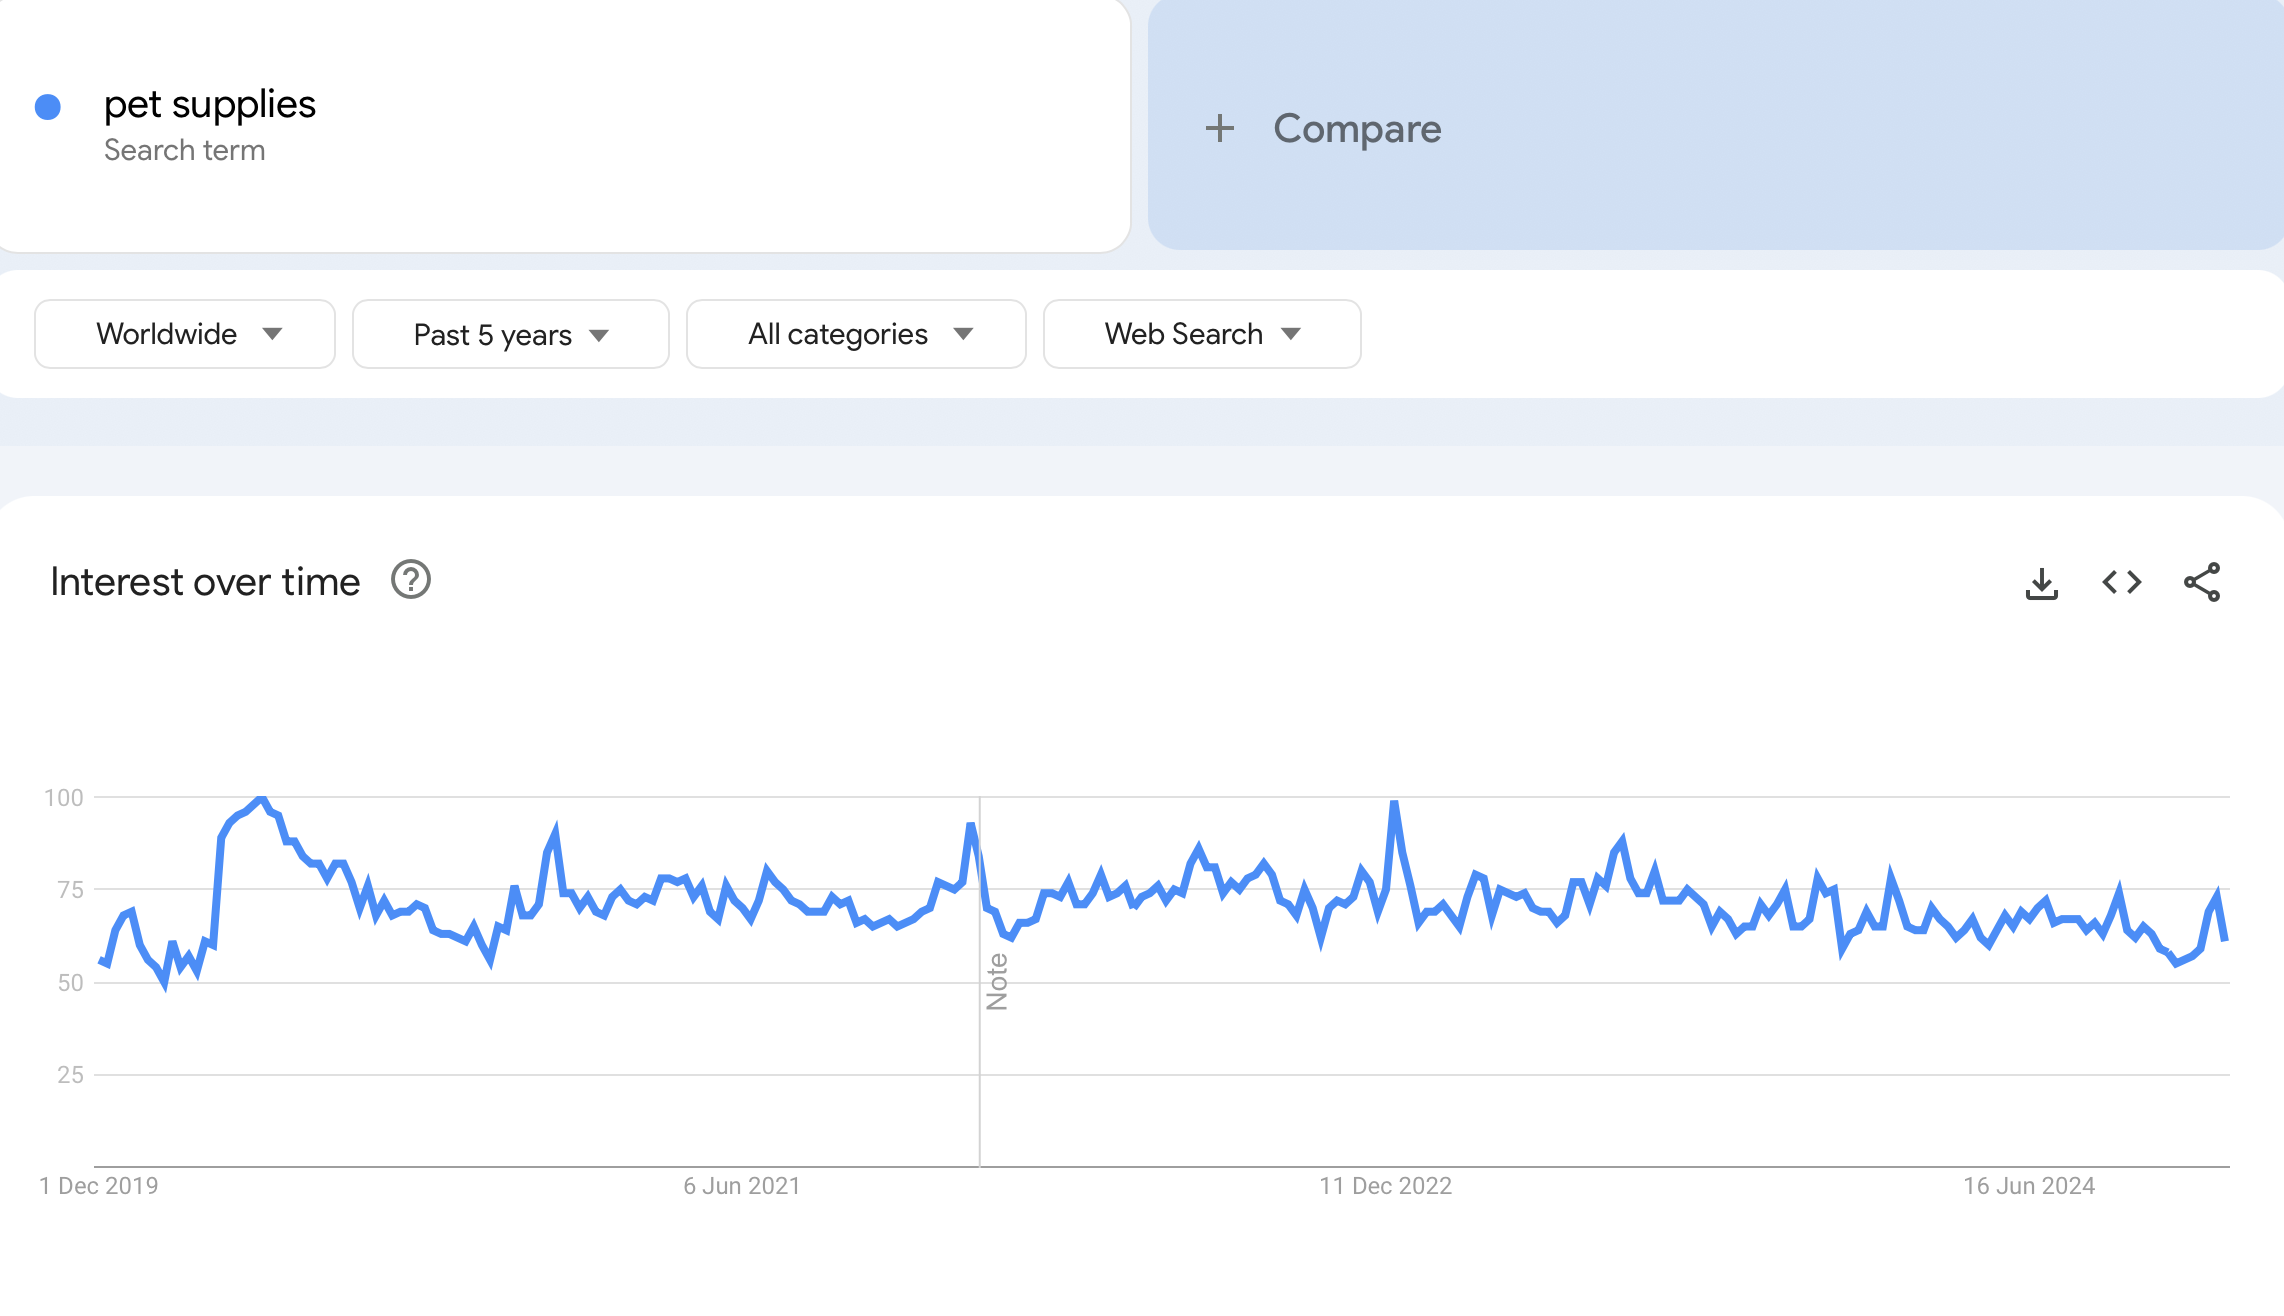Expand the All categories filter dropdown
2284x1316 pixels.
pyautogui.click(x=855, y=334)
